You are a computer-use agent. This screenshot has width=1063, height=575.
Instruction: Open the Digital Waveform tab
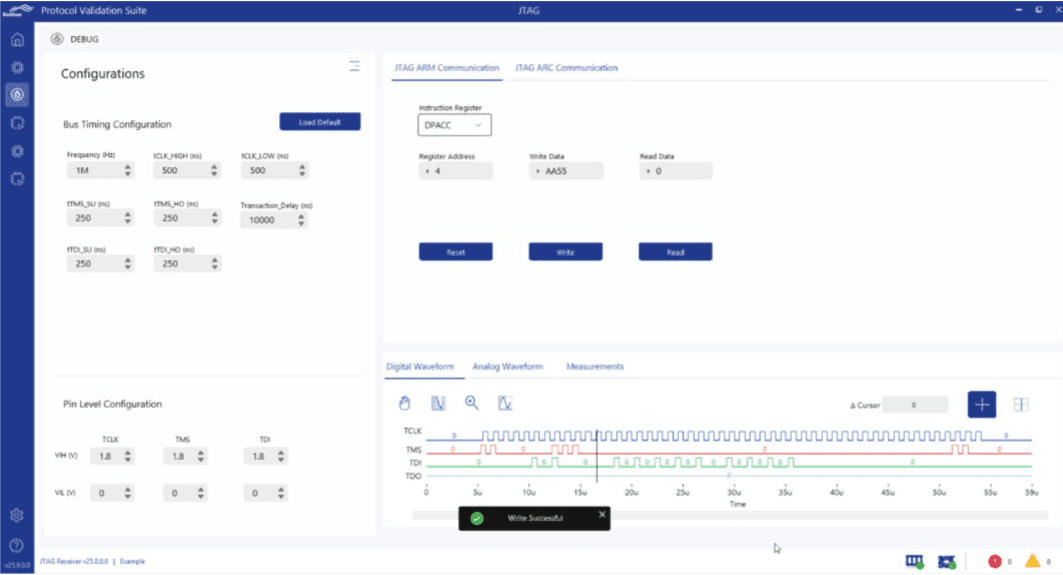[x=420, y=366]
